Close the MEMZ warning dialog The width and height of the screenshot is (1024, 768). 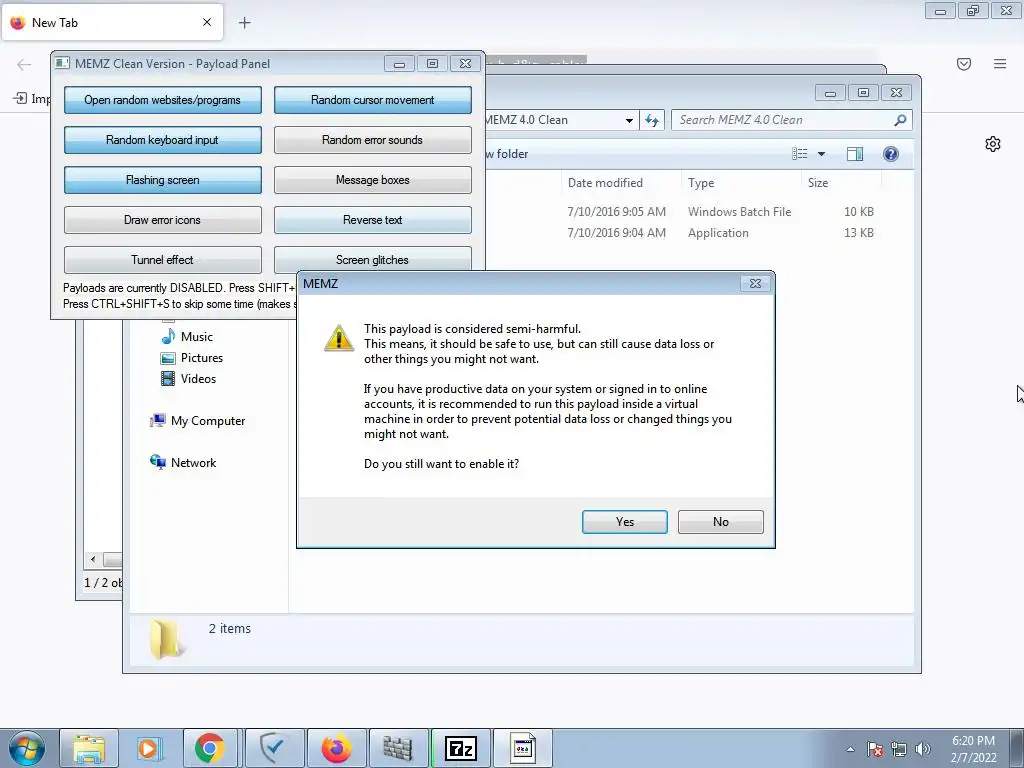point(755,283)
